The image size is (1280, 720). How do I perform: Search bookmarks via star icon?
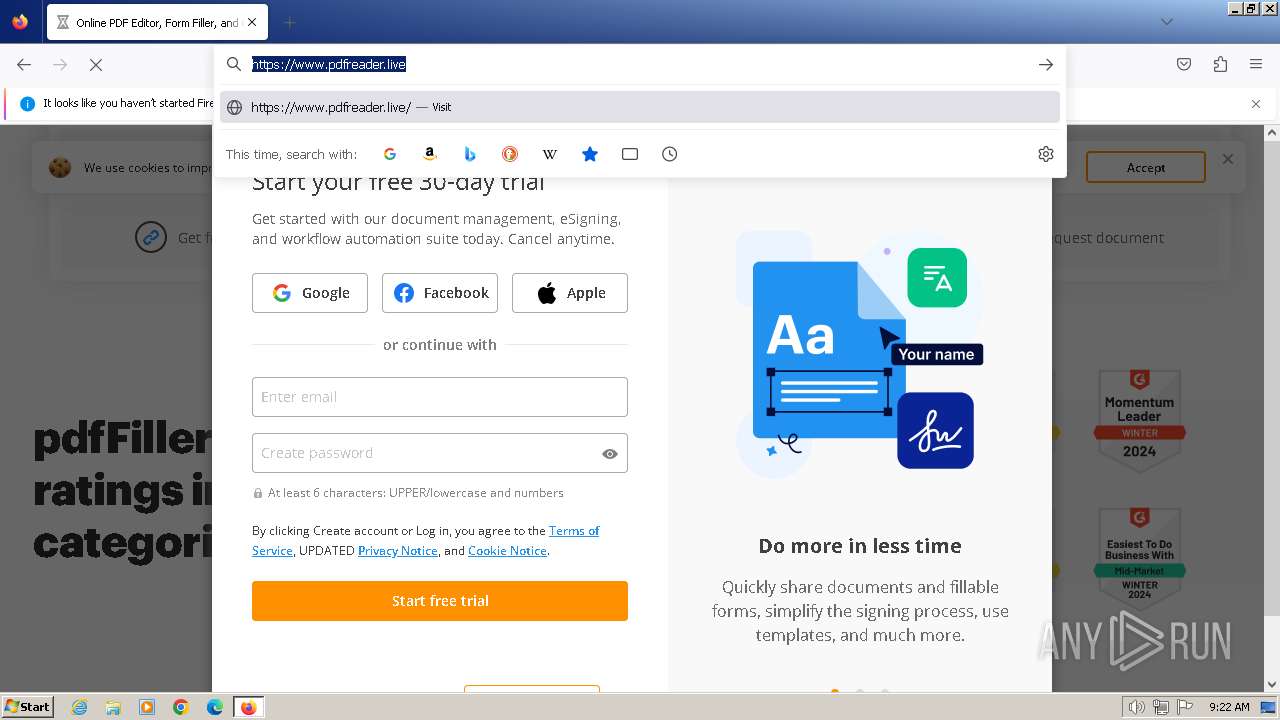[590, 154]
